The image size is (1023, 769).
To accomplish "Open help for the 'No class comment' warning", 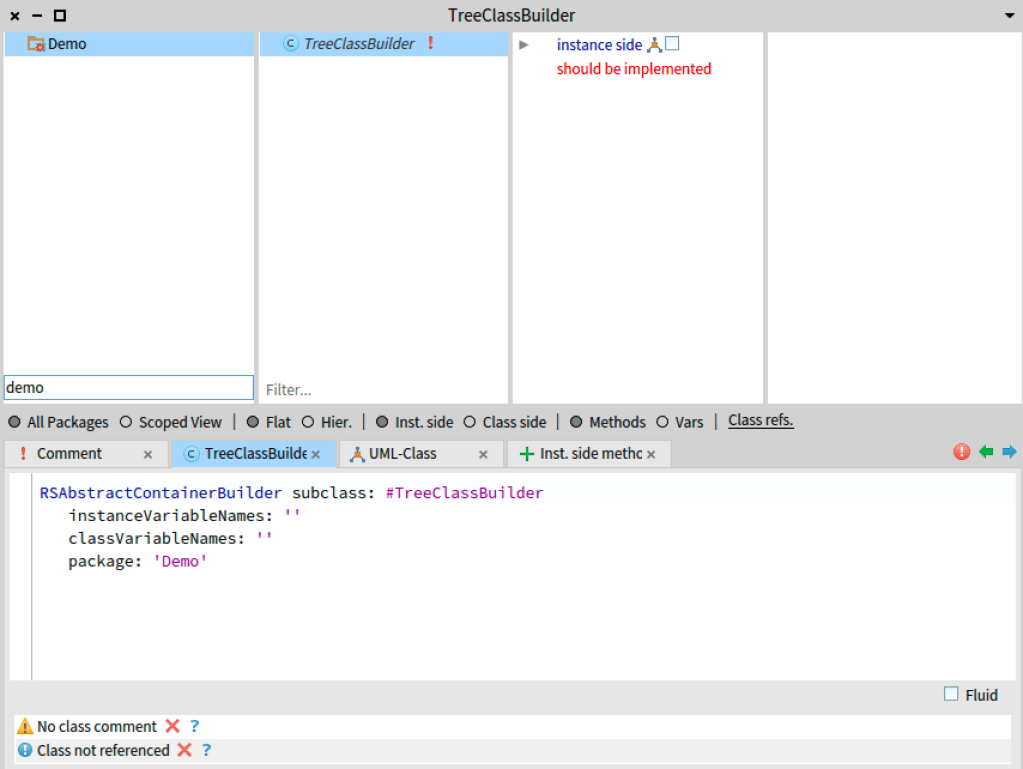I will click(x=195, y=727).
